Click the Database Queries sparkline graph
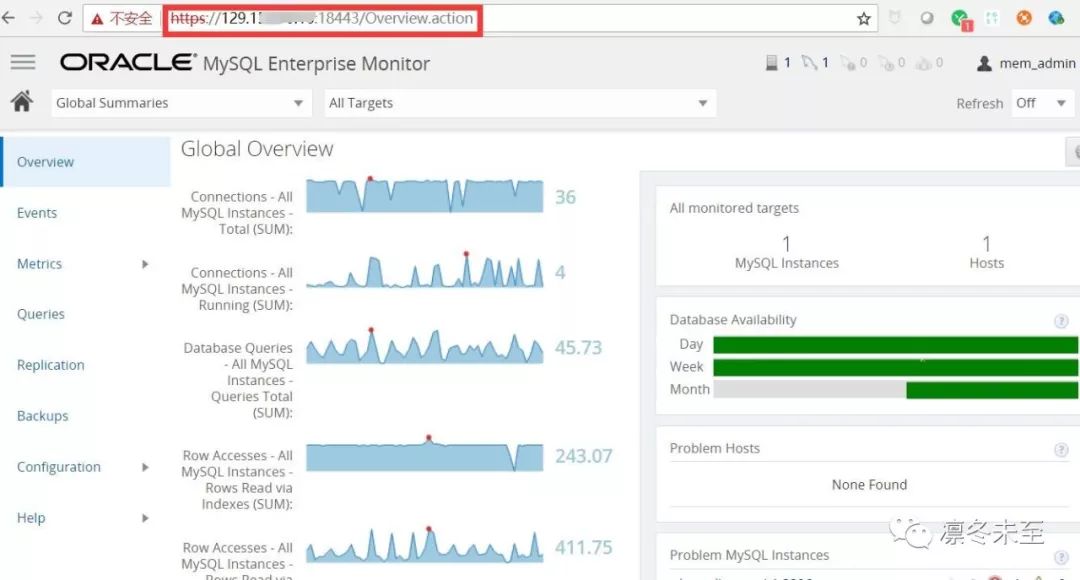Viewport: 1080px width, 580px height. tap(424, 346)
